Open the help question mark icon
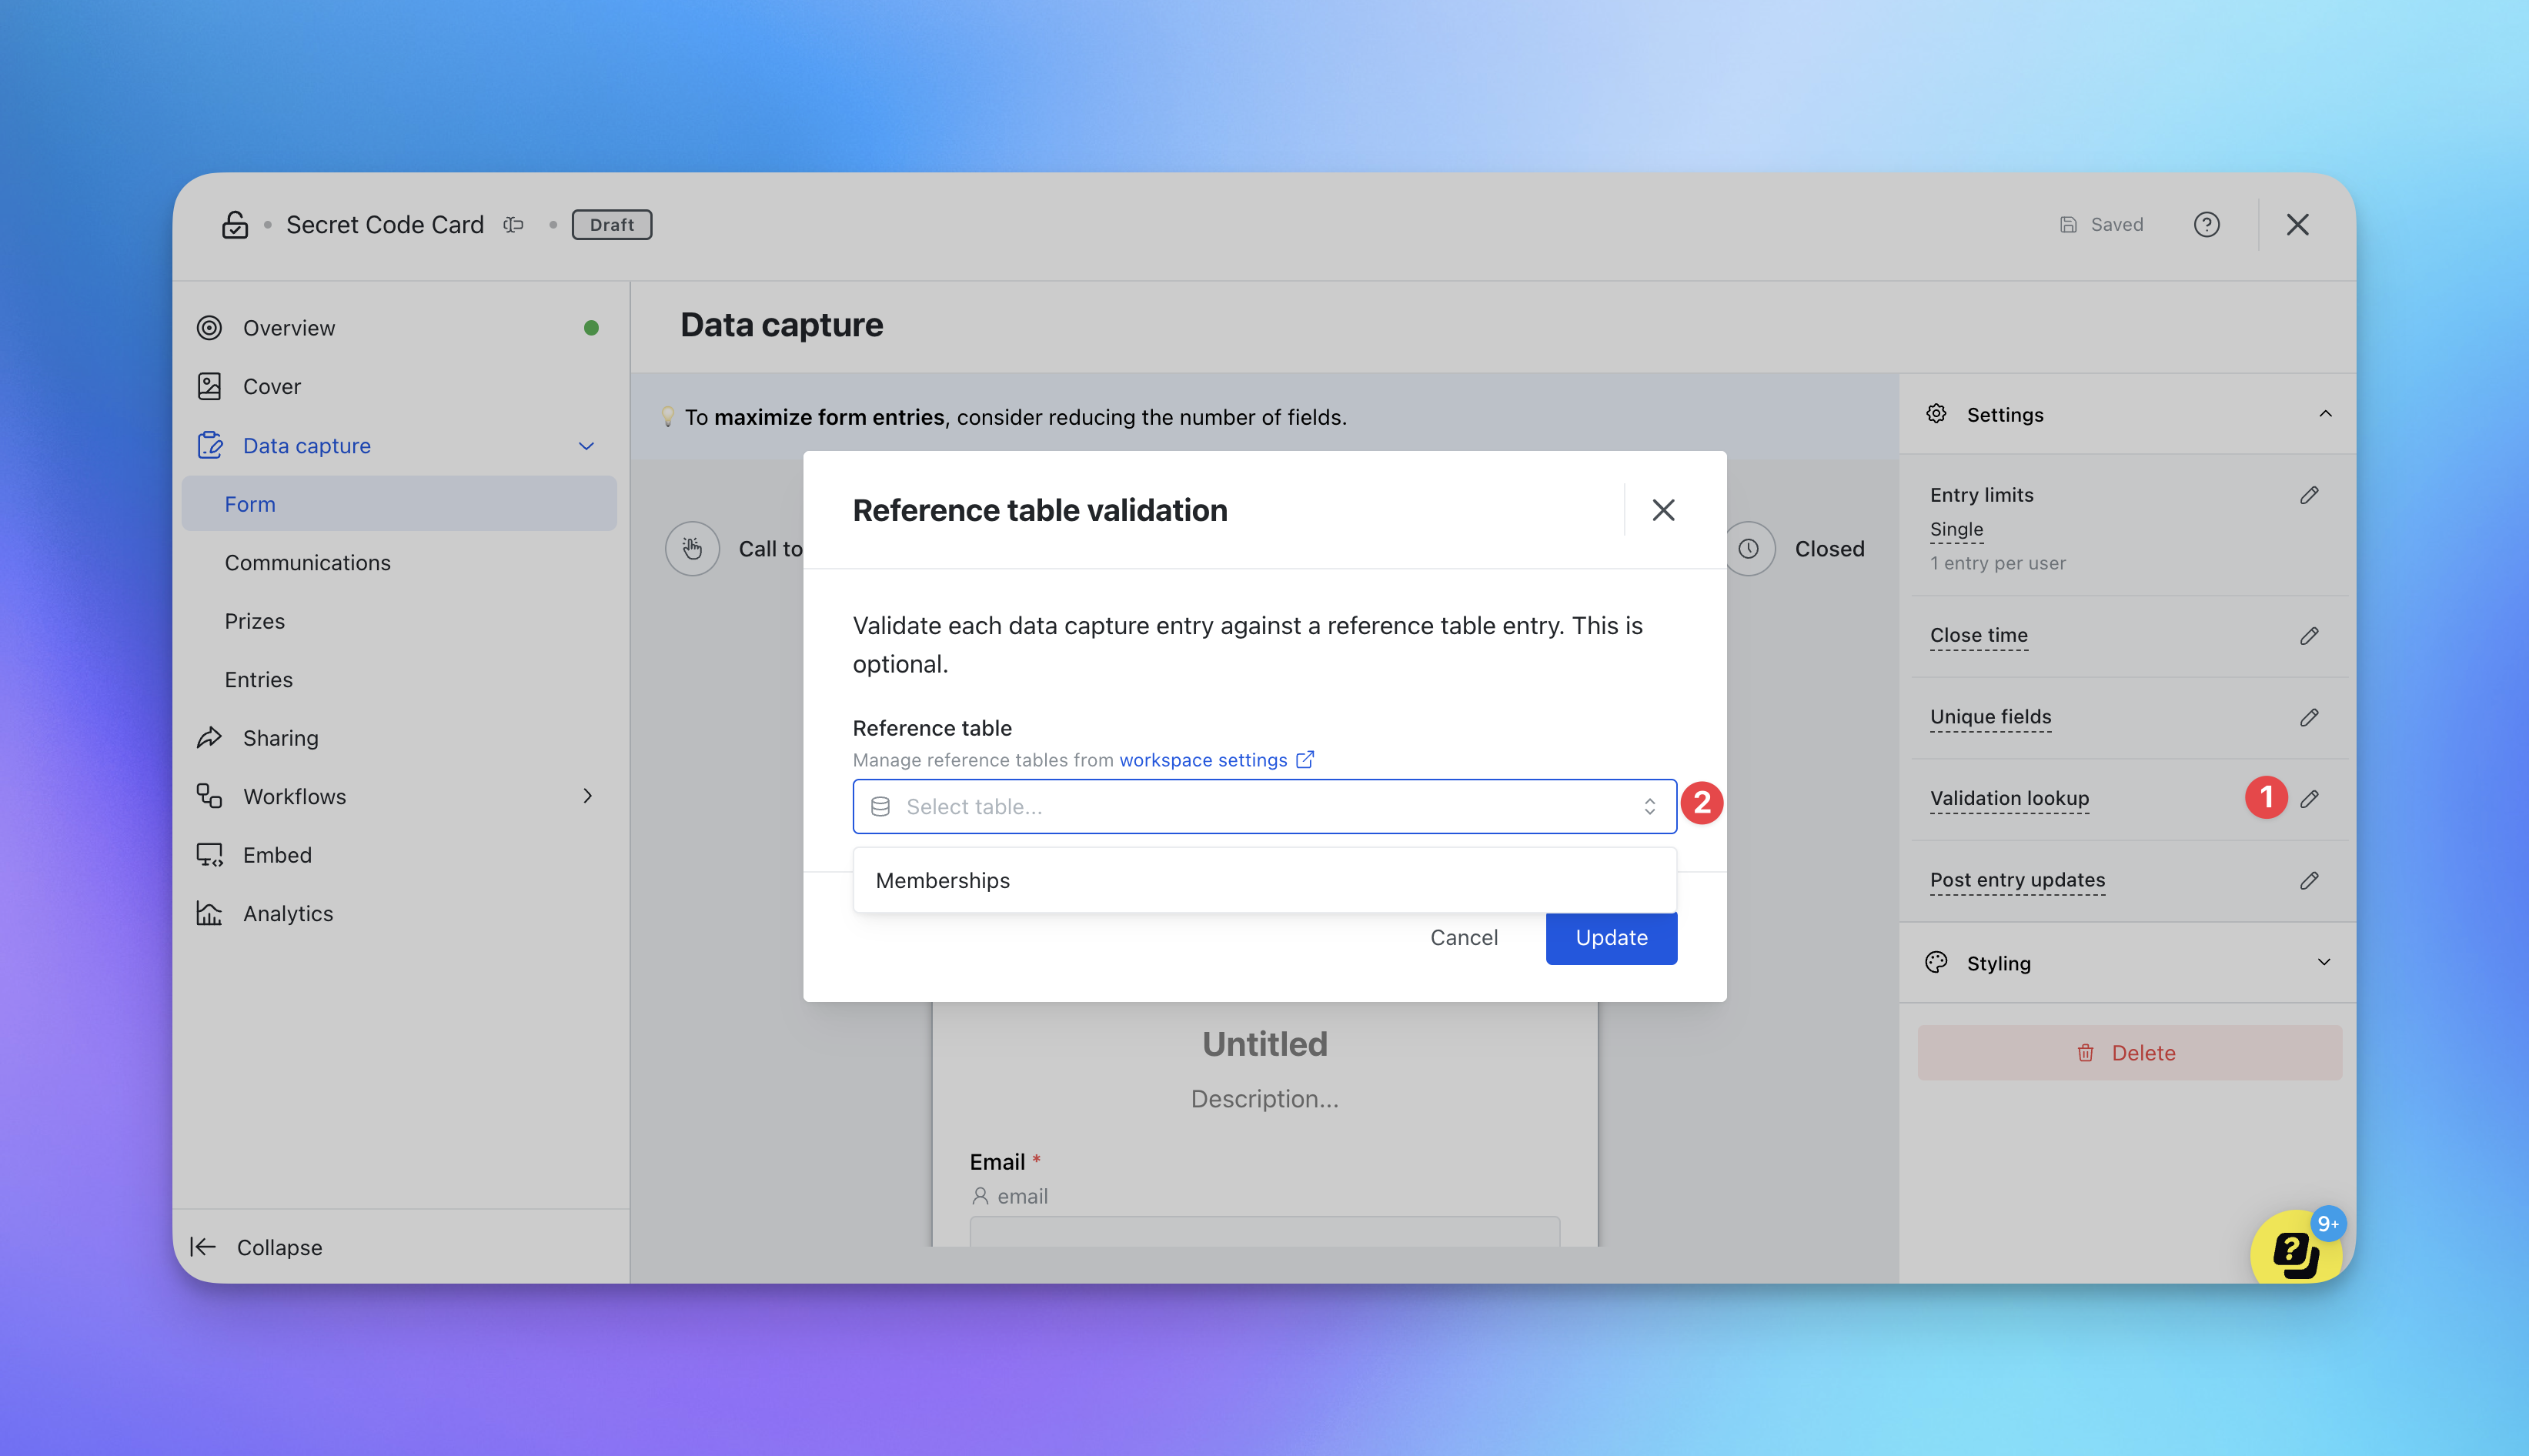The height and width of the screenshot is (1456, 2529). coord(2206,225)
